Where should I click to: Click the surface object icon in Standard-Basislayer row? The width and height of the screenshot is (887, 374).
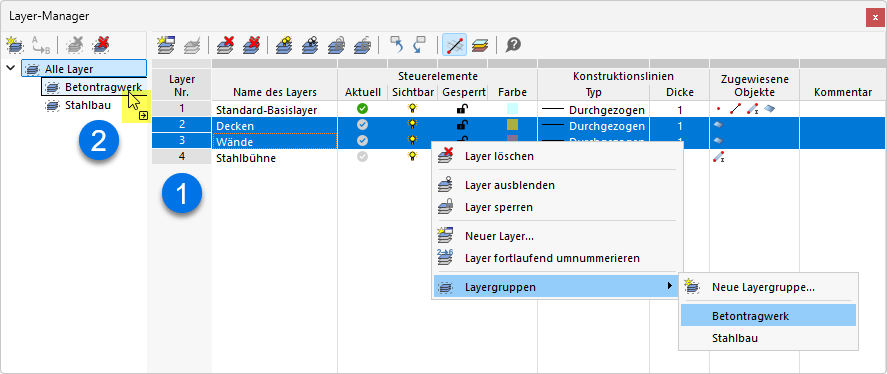(x=769, y=108)
